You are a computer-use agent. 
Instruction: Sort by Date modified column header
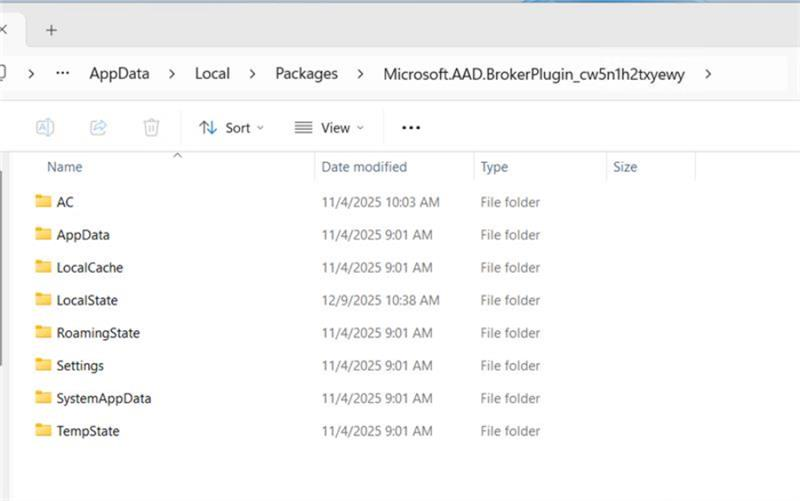tap(364, 167)
